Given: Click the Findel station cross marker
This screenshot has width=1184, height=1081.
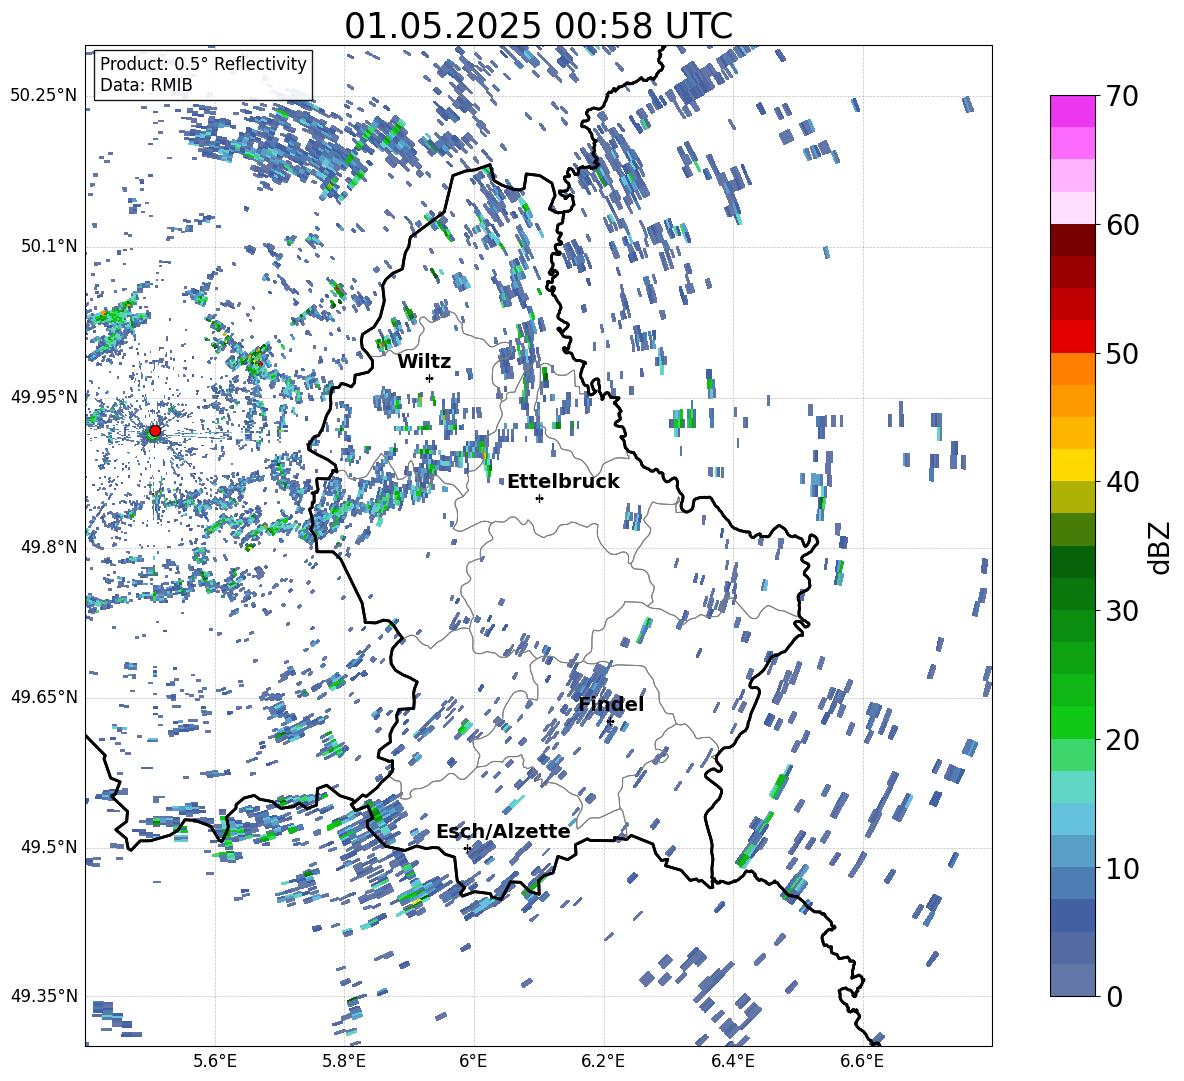Looking at the screenshot, I should (610, 722).
